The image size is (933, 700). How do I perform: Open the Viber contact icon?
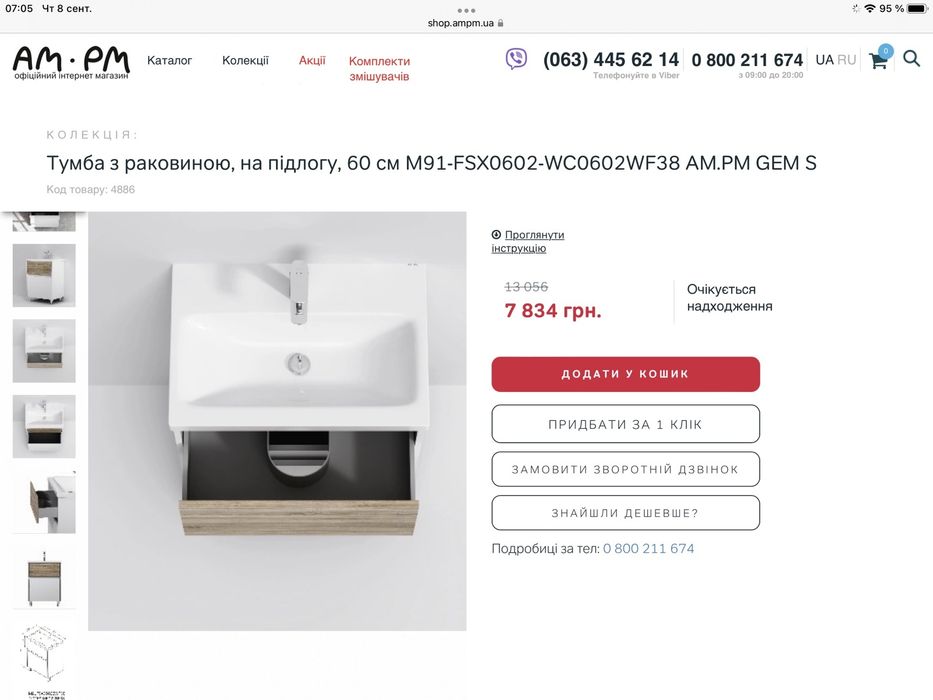click(516, 59)
